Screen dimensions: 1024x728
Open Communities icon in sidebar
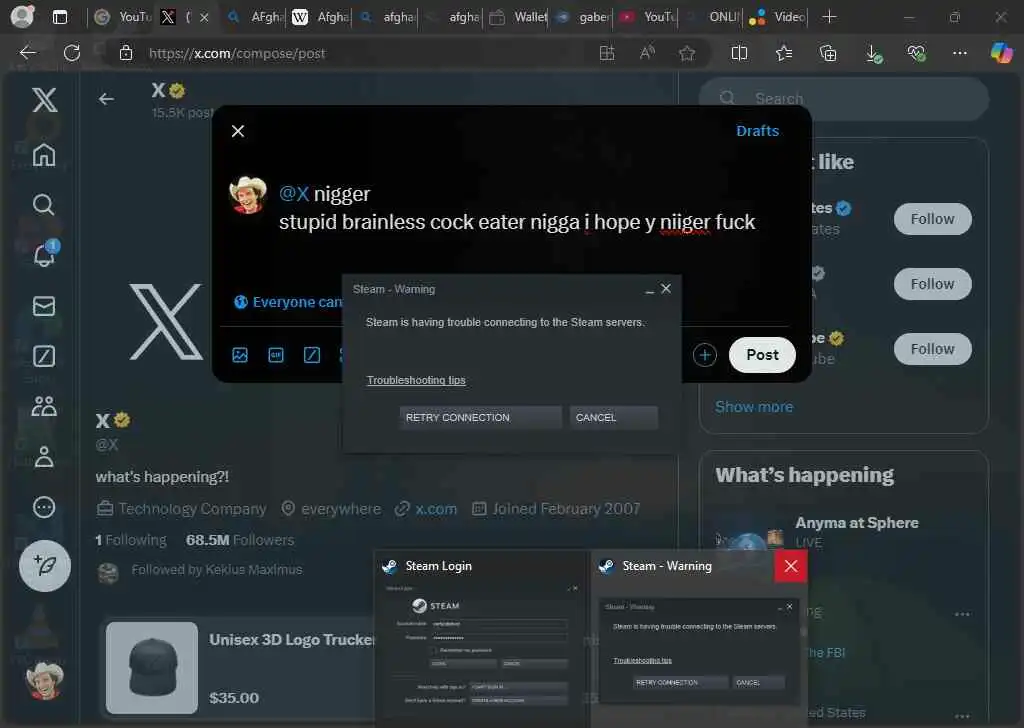pos(44,406)
